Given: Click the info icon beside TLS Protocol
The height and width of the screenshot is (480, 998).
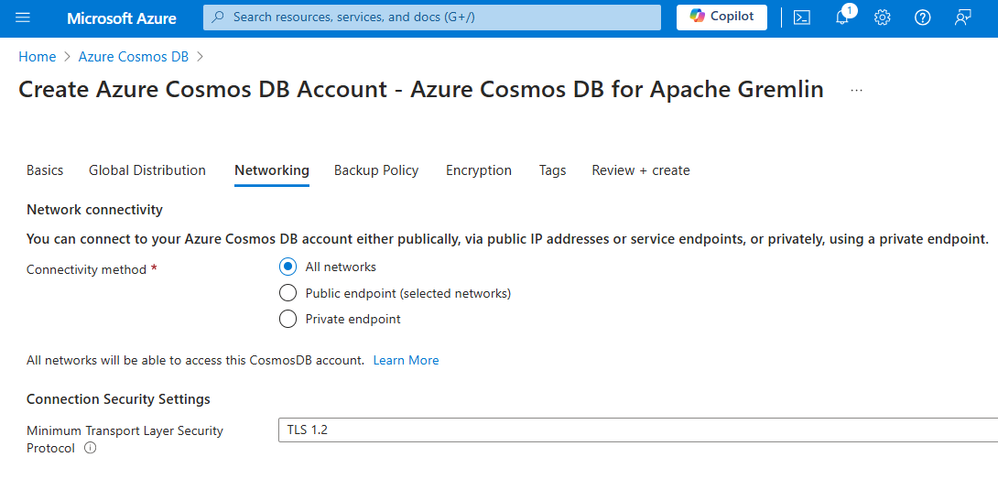Looking at the screenshot, I should point(90,449).
